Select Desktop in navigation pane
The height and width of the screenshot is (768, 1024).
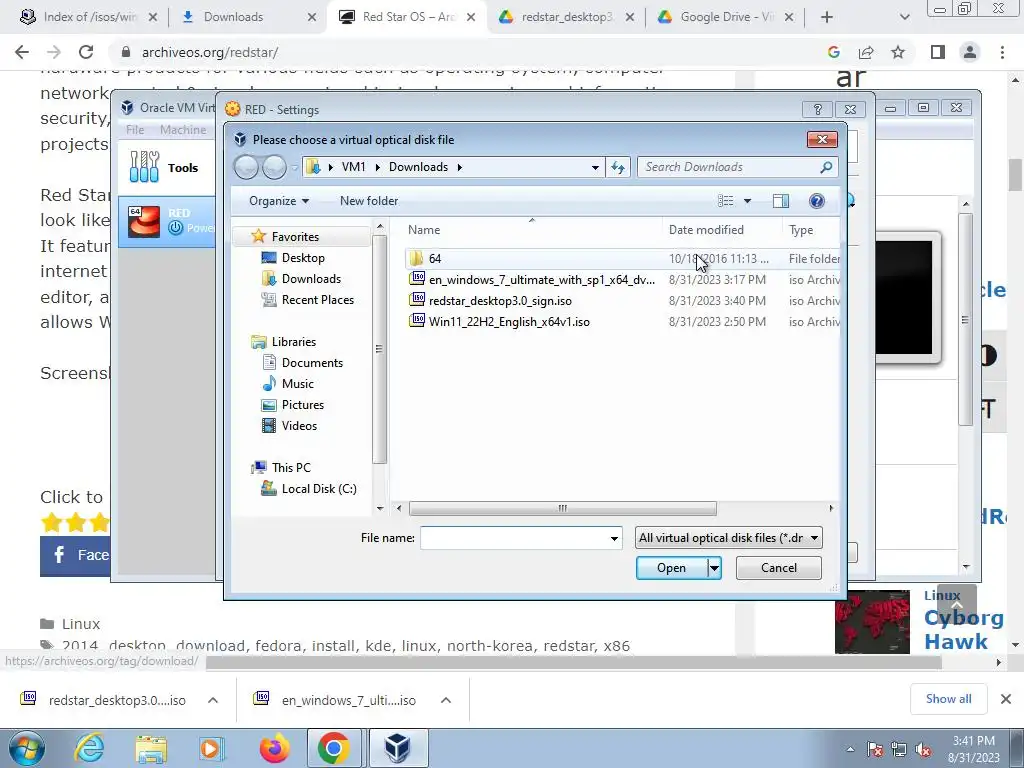(x=302, y=257)
